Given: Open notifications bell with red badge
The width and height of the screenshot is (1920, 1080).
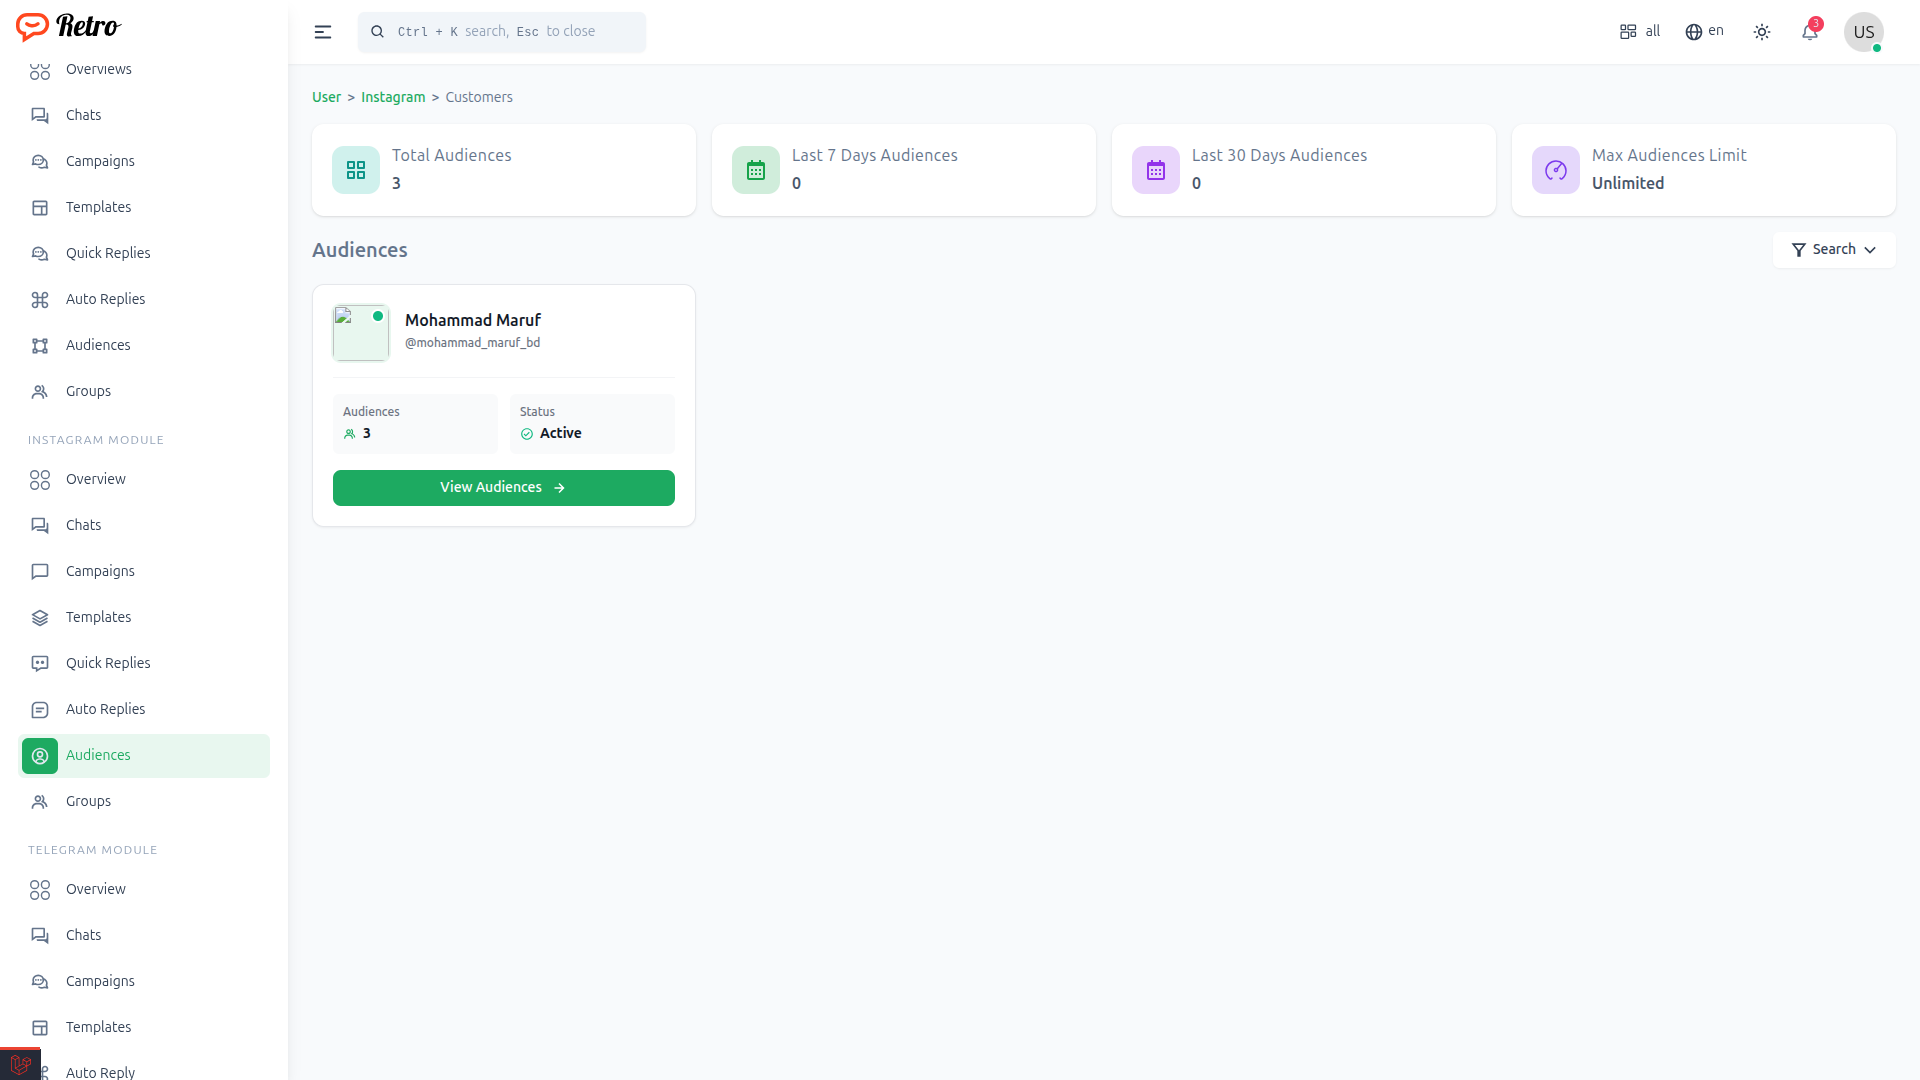Looking at the screenshot, I should tap(1810, 32).
